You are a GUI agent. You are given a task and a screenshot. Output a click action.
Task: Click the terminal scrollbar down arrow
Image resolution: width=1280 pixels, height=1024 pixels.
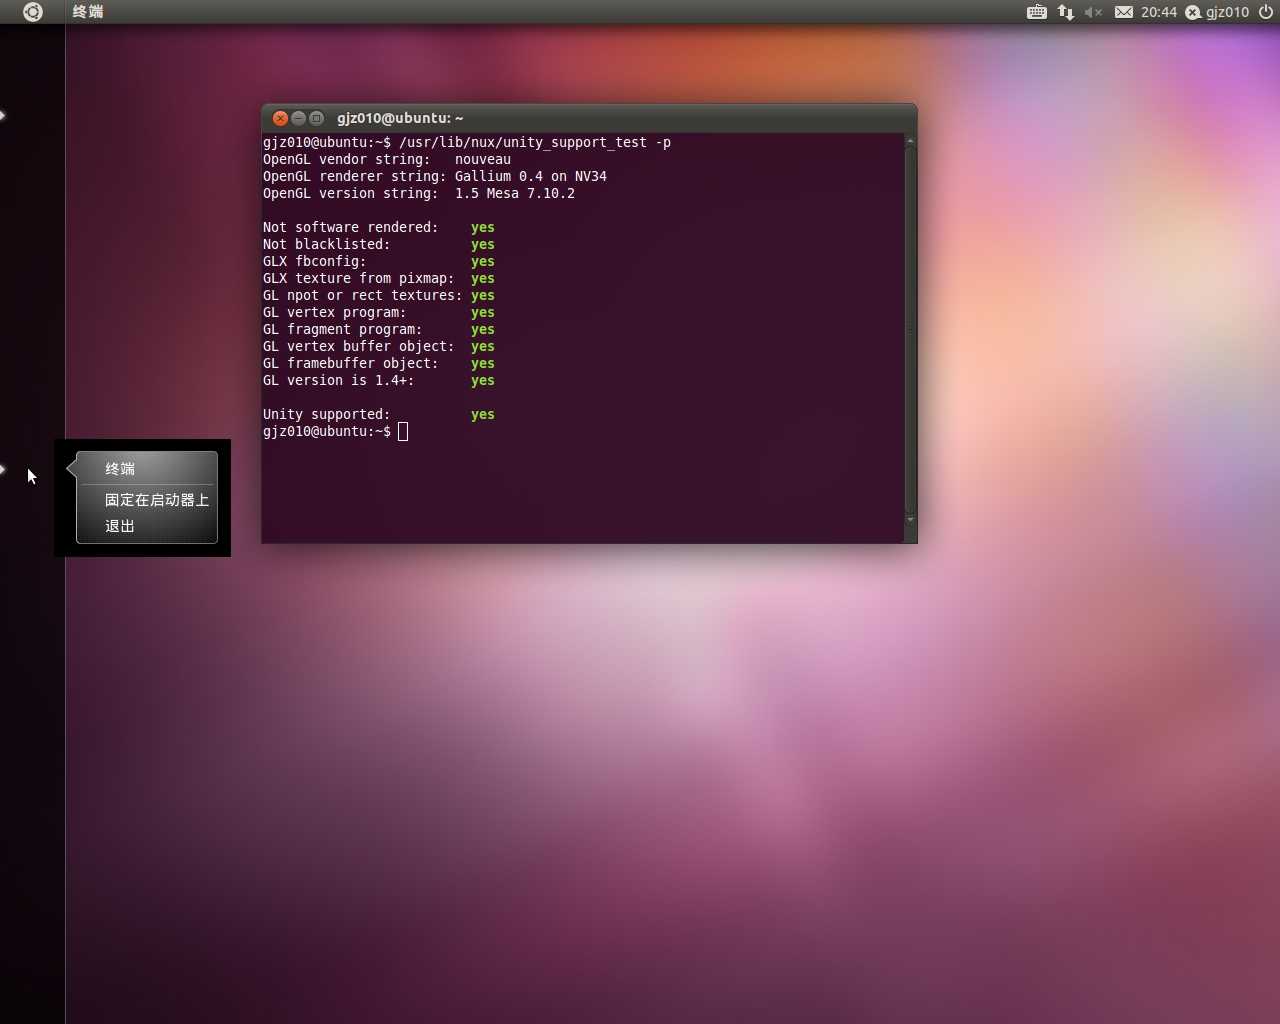[910, 520]
